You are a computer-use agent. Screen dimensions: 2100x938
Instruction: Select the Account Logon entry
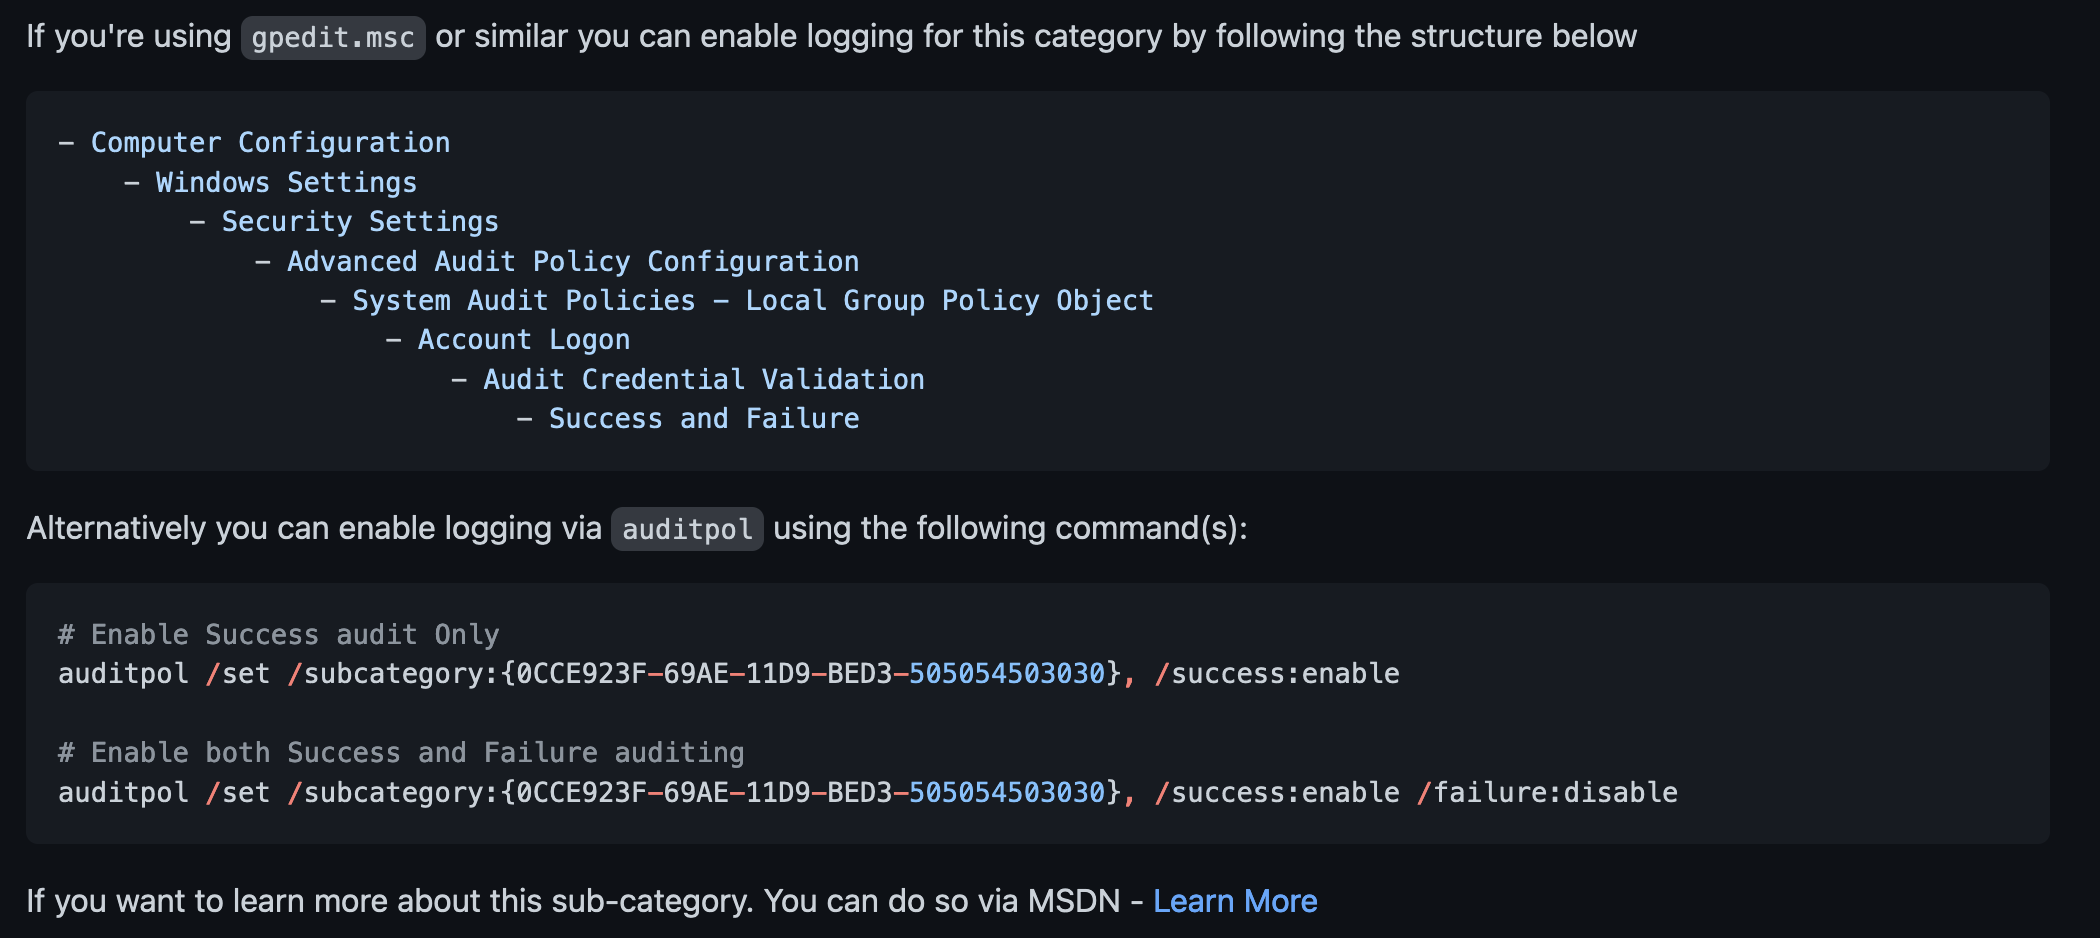[524, 340]
